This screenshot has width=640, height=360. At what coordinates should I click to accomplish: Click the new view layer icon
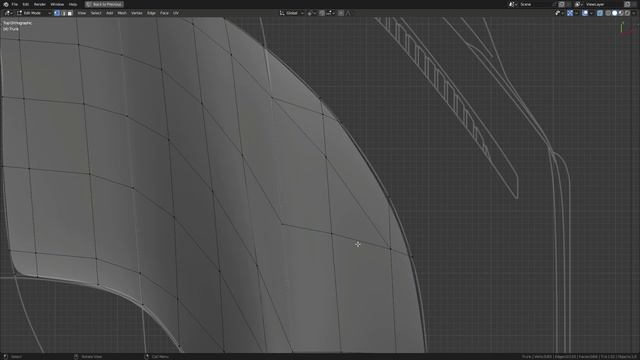tap(627, 4)
